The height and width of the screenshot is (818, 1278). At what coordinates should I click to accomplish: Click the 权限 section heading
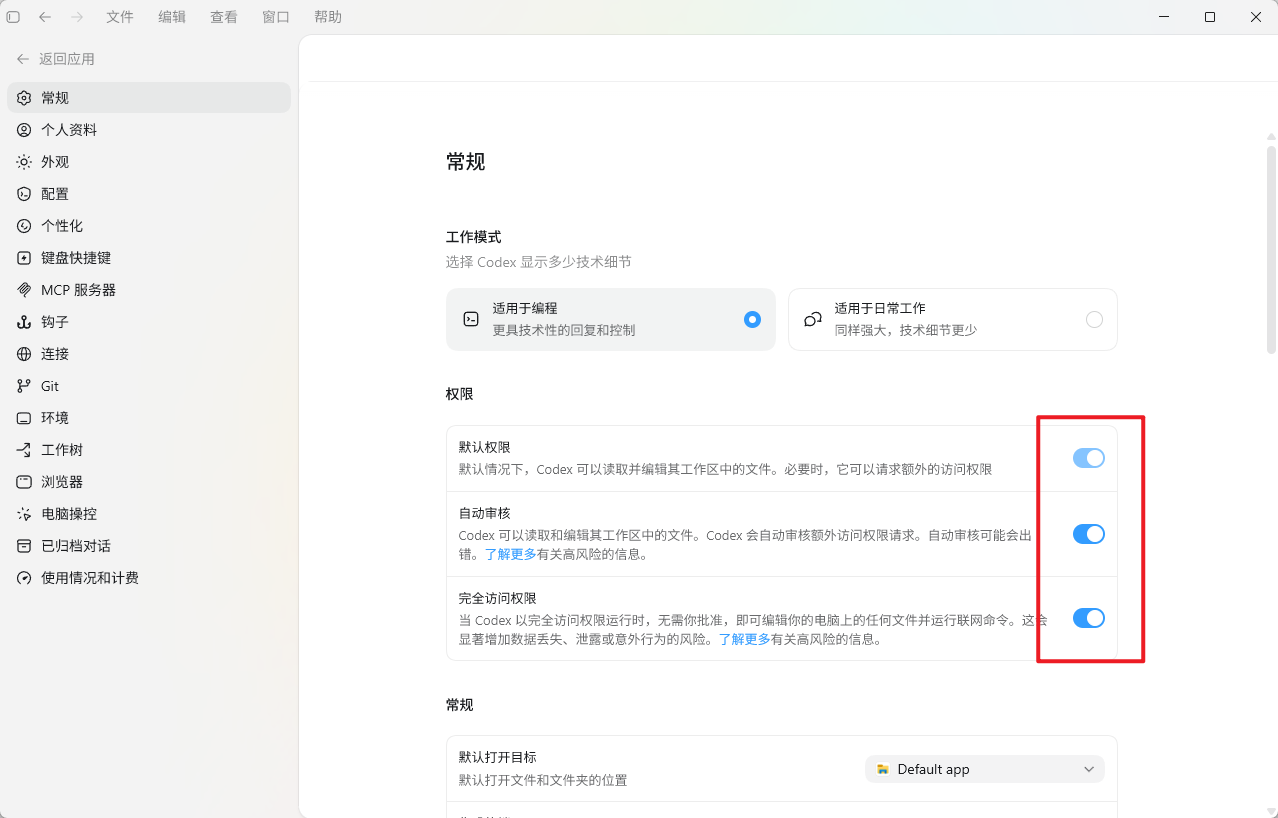click(459, 394)
